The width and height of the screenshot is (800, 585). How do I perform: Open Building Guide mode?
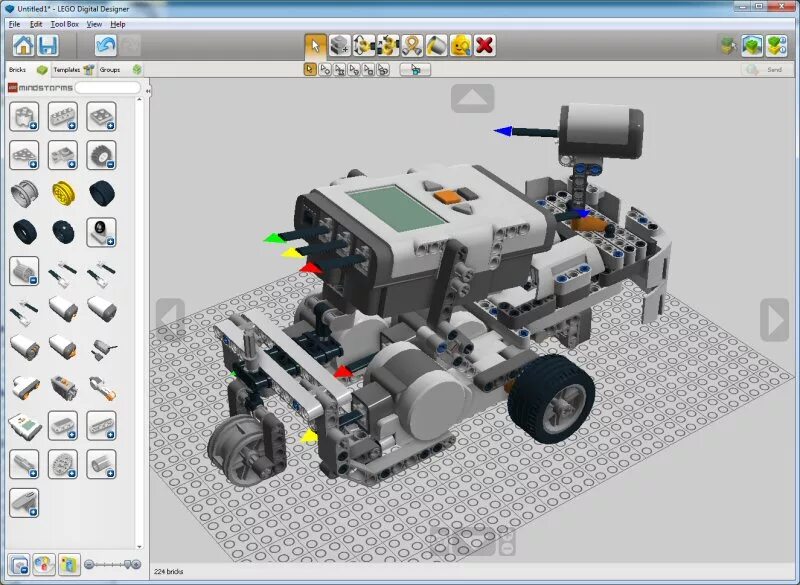(x=777, y=45)
